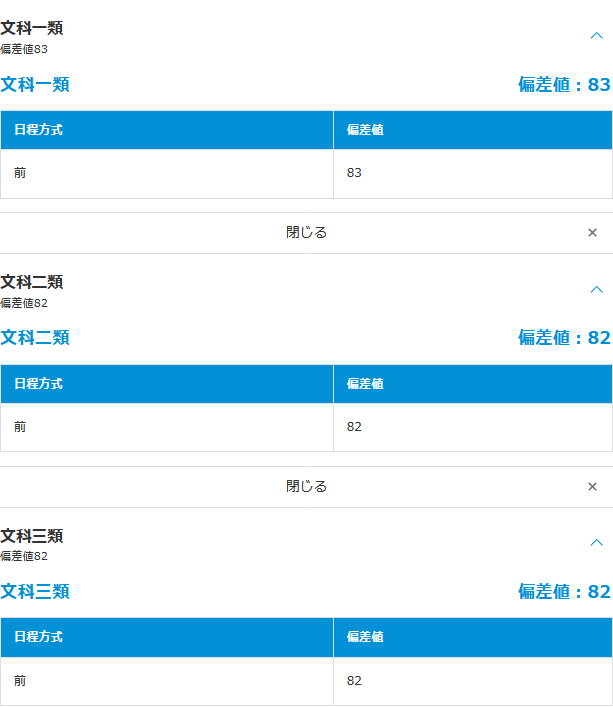The image size is (613, 707).
Task: Collapse the 文科一類 section chevron
Action: click(x=597, y=36)
